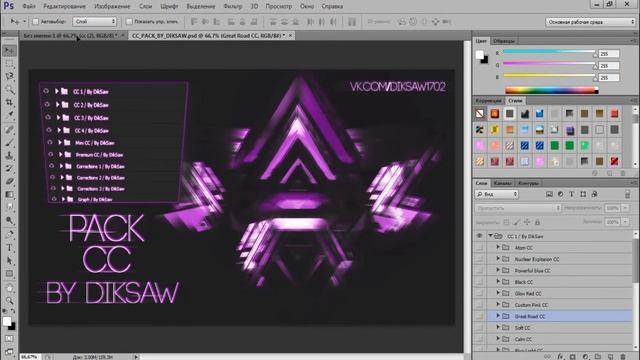Image resolution: width=640 pixels, height=360 pixels.
Task: Add a layer mask
Action: point(573,356)
